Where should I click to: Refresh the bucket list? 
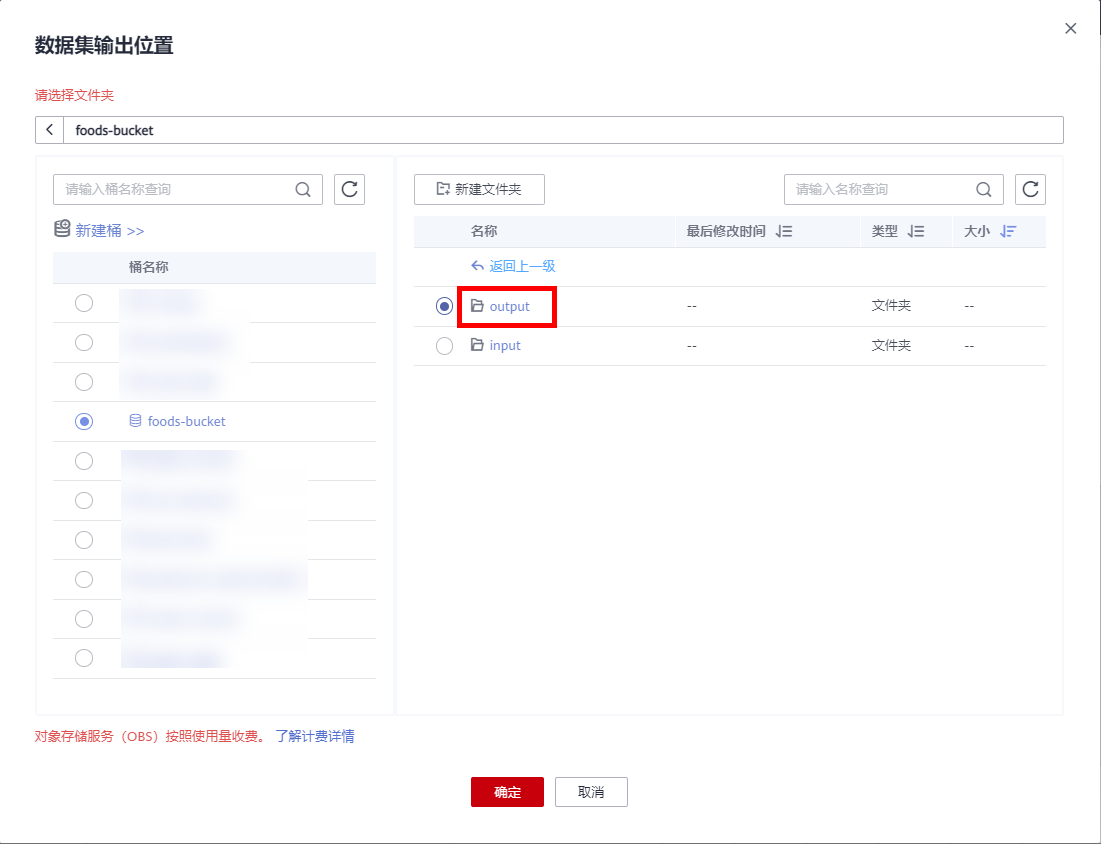tap(349, 189)
